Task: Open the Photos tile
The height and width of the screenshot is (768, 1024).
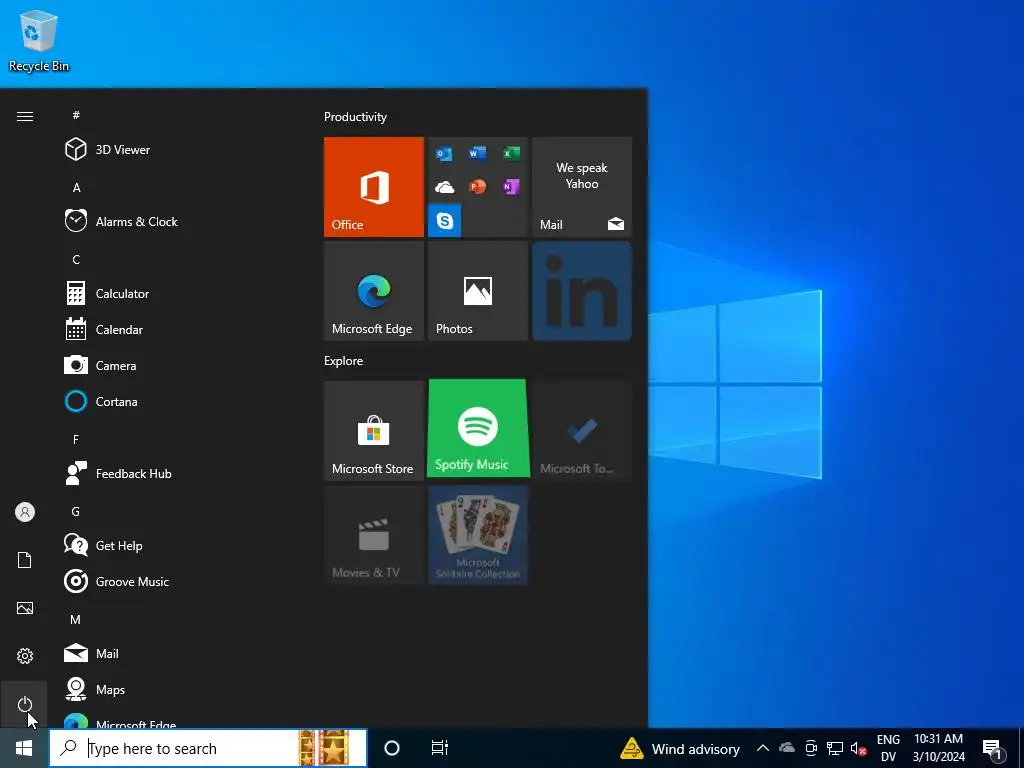Action: tap(477, 291)
